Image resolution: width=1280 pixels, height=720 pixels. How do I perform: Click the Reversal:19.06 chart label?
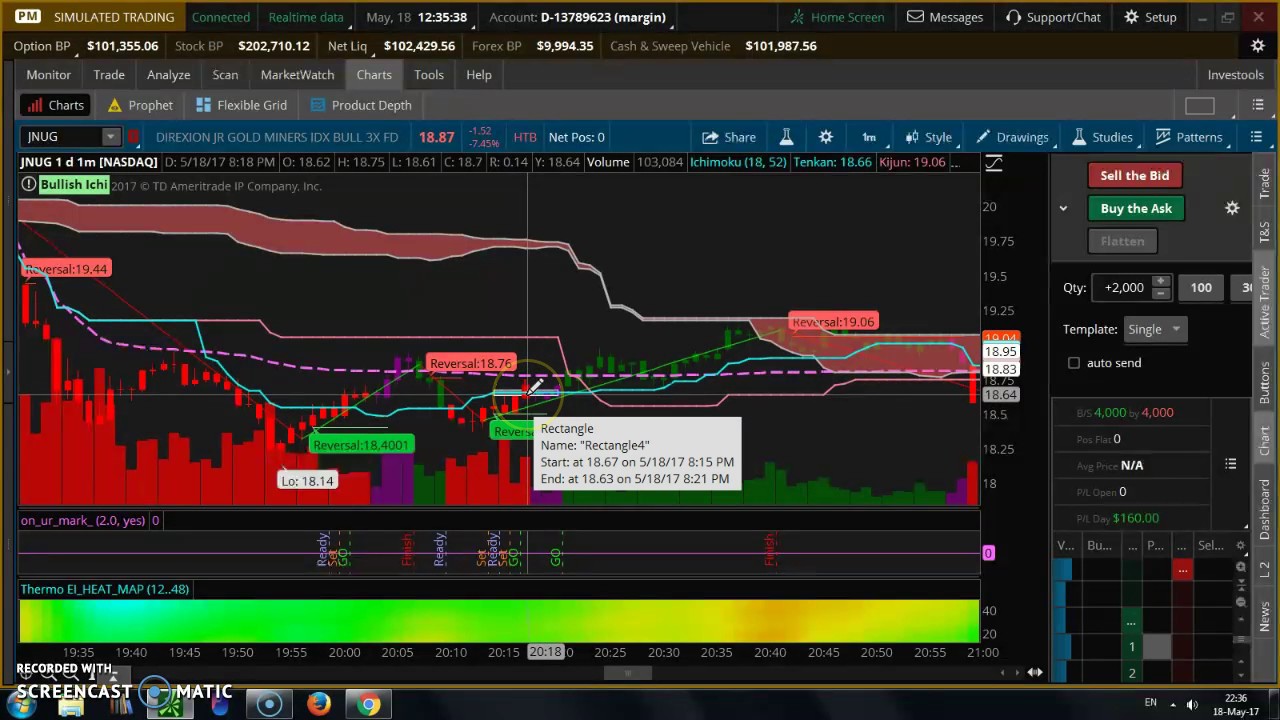coord(832,322)
